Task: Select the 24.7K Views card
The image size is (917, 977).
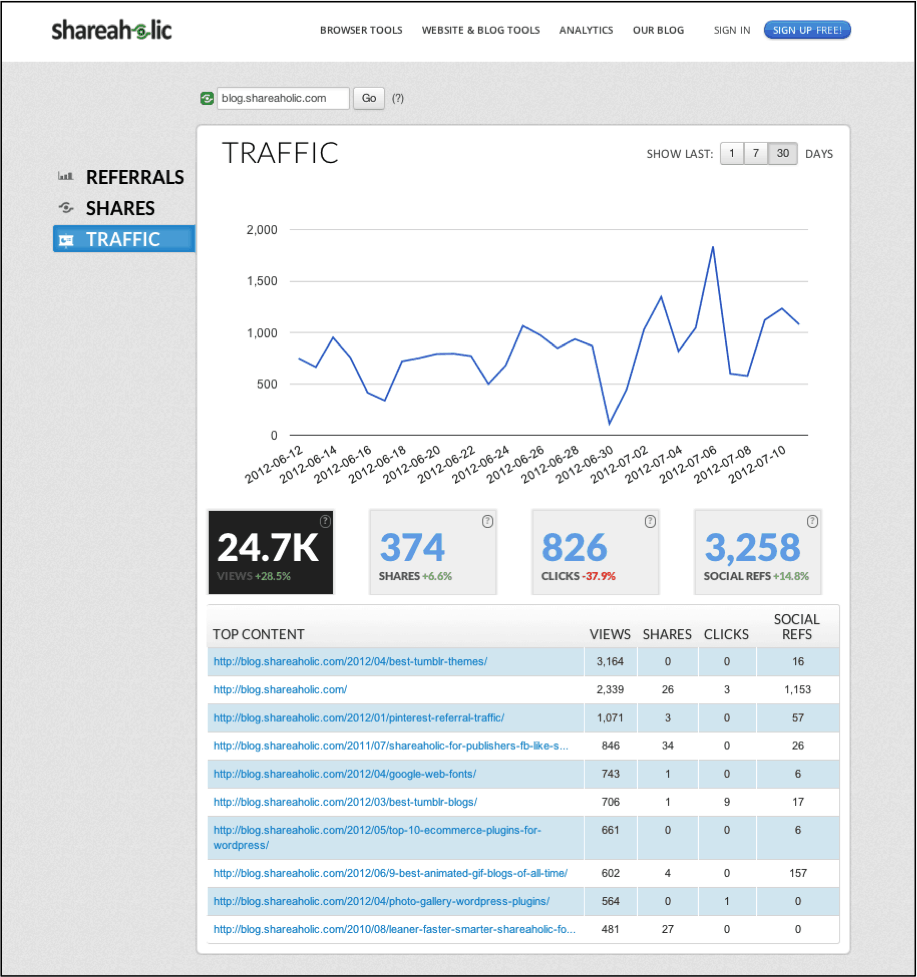Action: 271,552
